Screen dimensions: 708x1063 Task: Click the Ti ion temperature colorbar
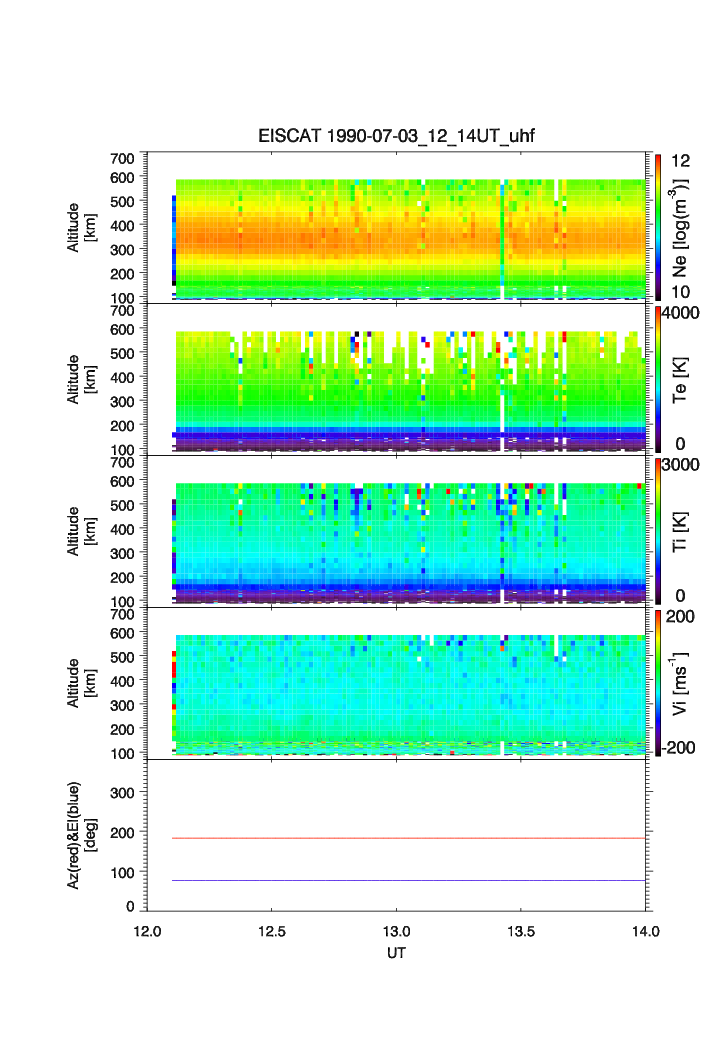[658, 531]
